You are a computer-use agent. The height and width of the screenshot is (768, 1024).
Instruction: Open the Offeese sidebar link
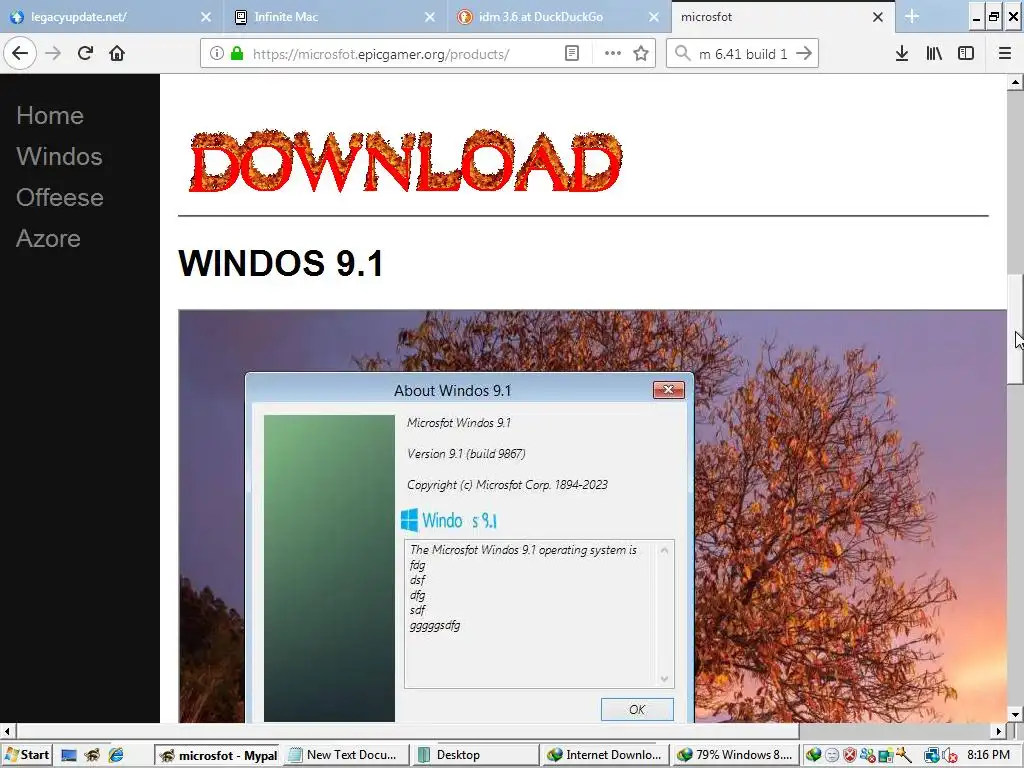click(59, 198)
